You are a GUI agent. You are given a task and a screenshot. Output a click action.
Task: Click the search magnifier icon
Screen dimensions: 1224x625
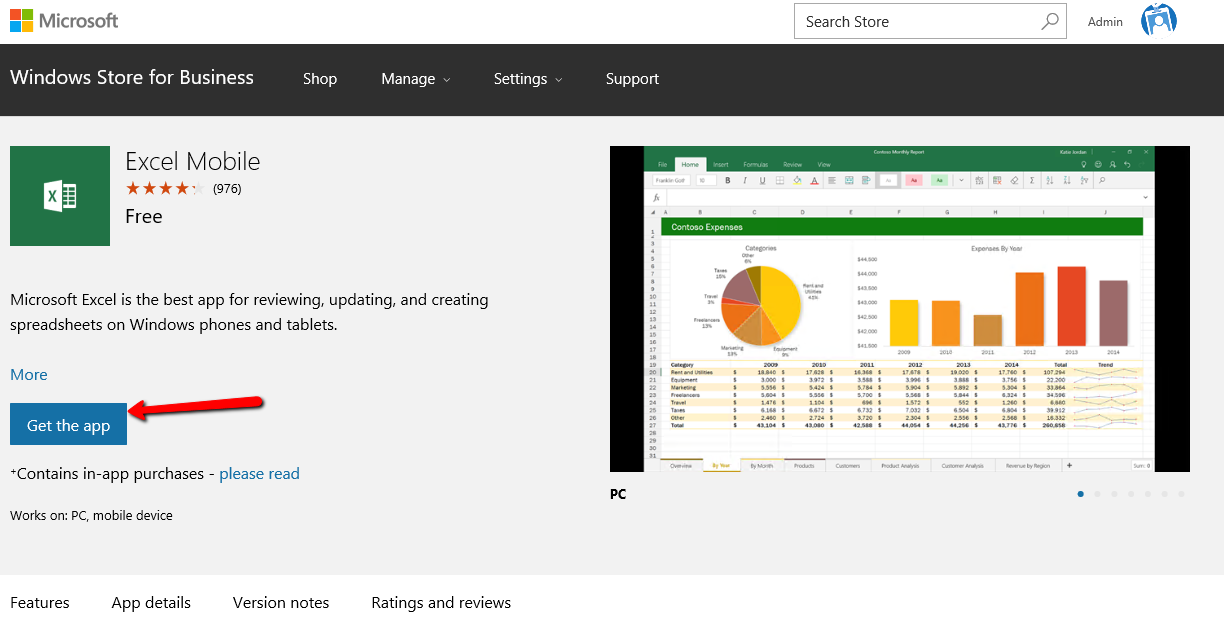point(1049,21)
